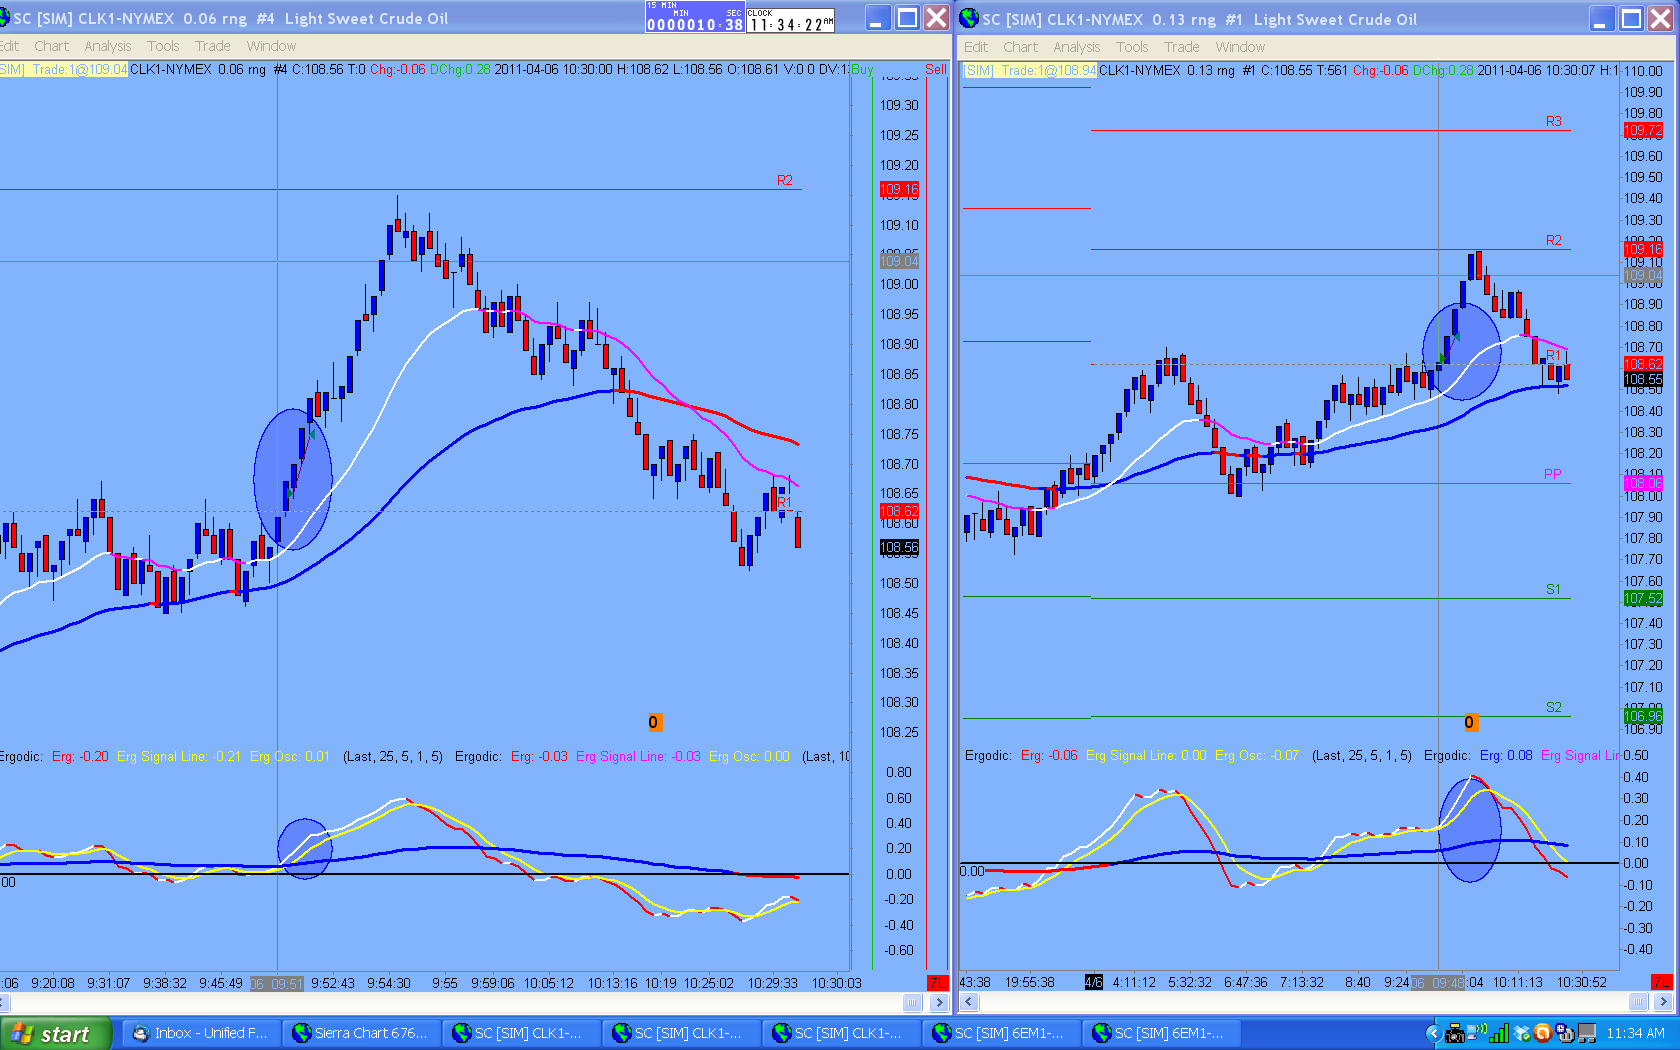Click right chart scrollbar right arrow

1664,1002
